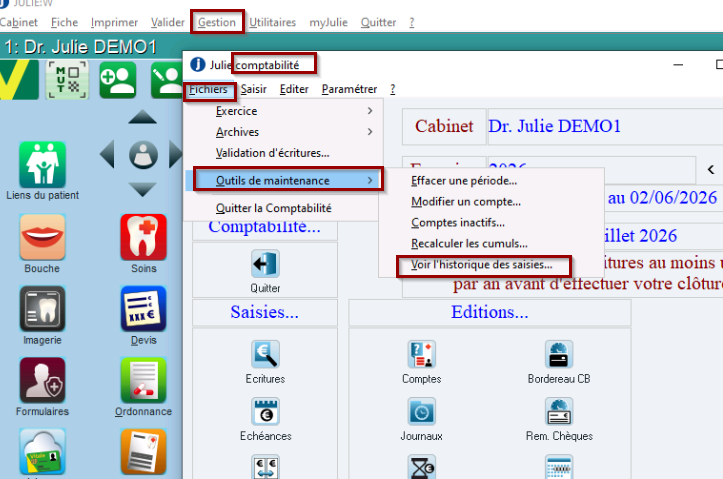Click the Saisies... section header
This screenshot has width=723, height=479.
click(265, 312)
